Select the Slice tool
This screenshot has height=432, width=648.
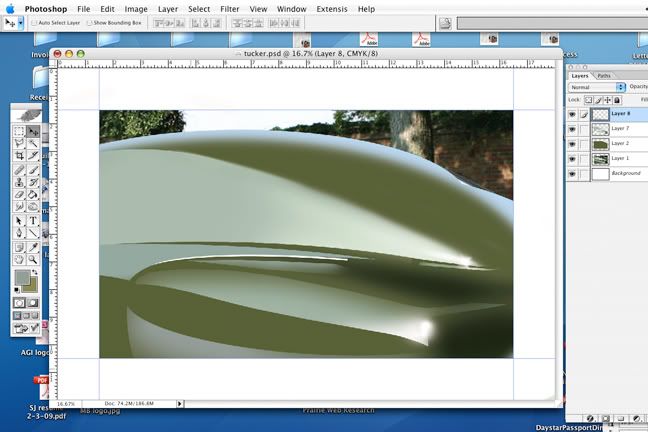(33, 155)
